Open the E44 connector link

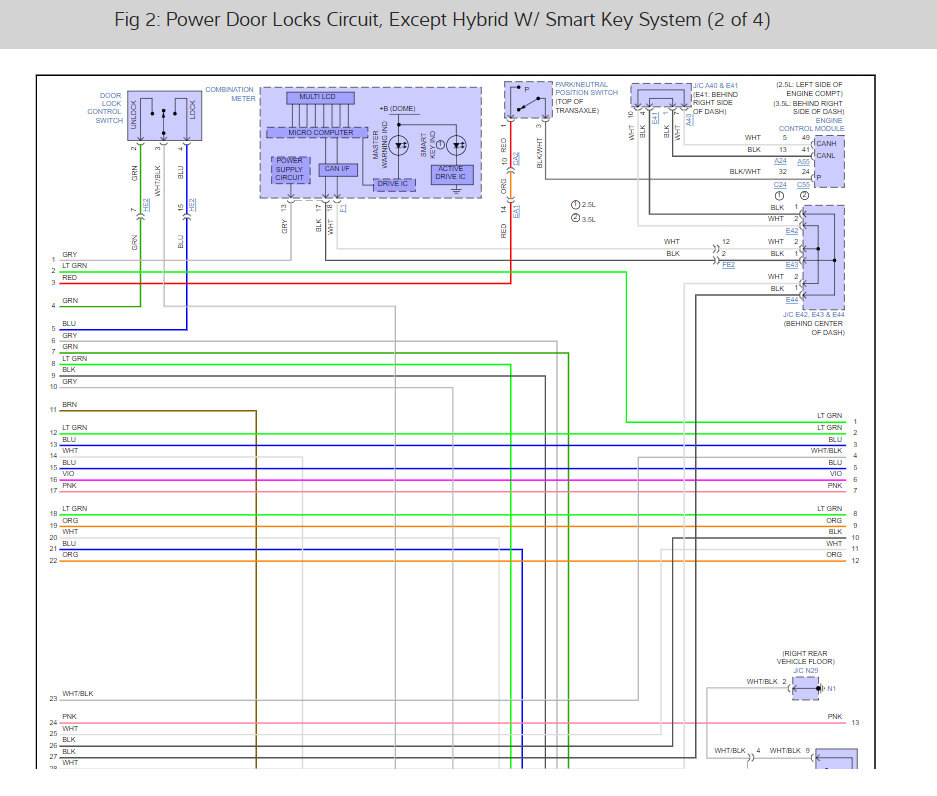[x=792, y=299]
